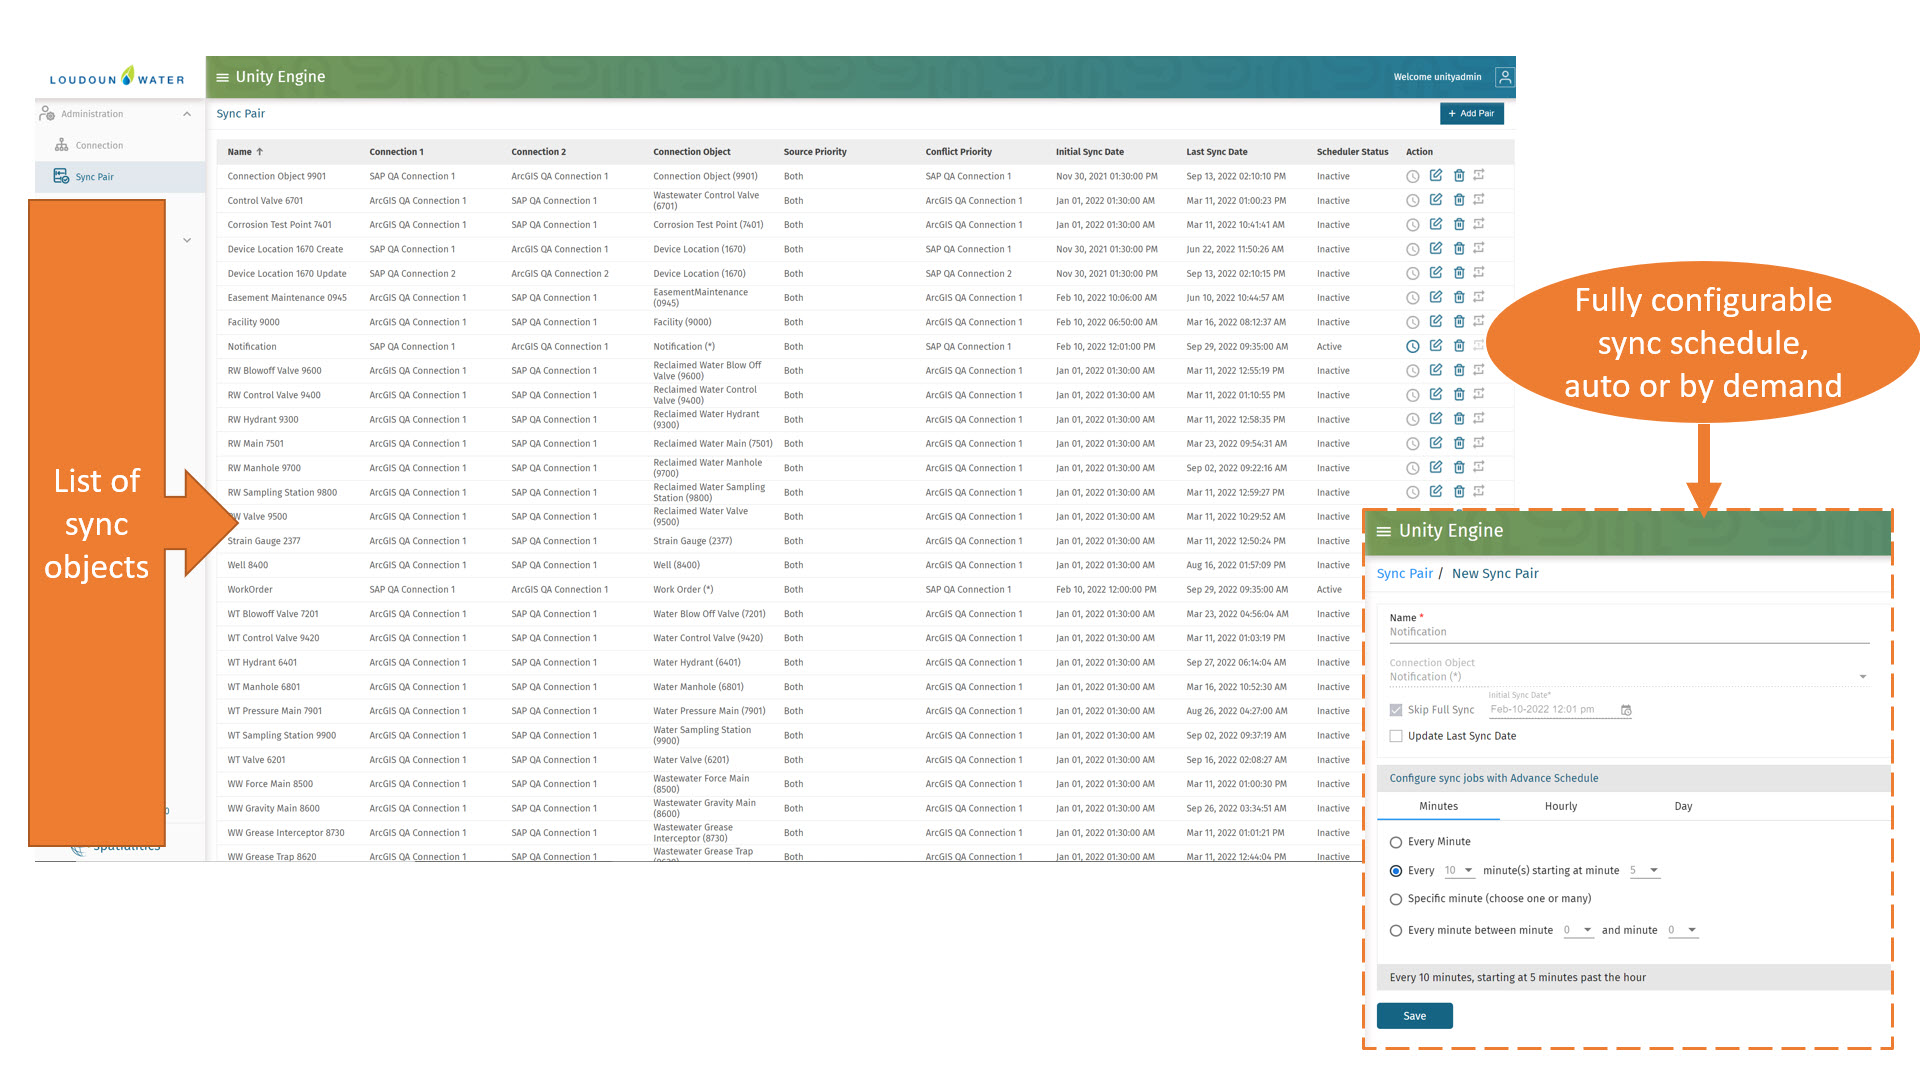1920x1080 pixels.
Task: Click the Connection icon in the sidebar
Action: tap(62, 145)
